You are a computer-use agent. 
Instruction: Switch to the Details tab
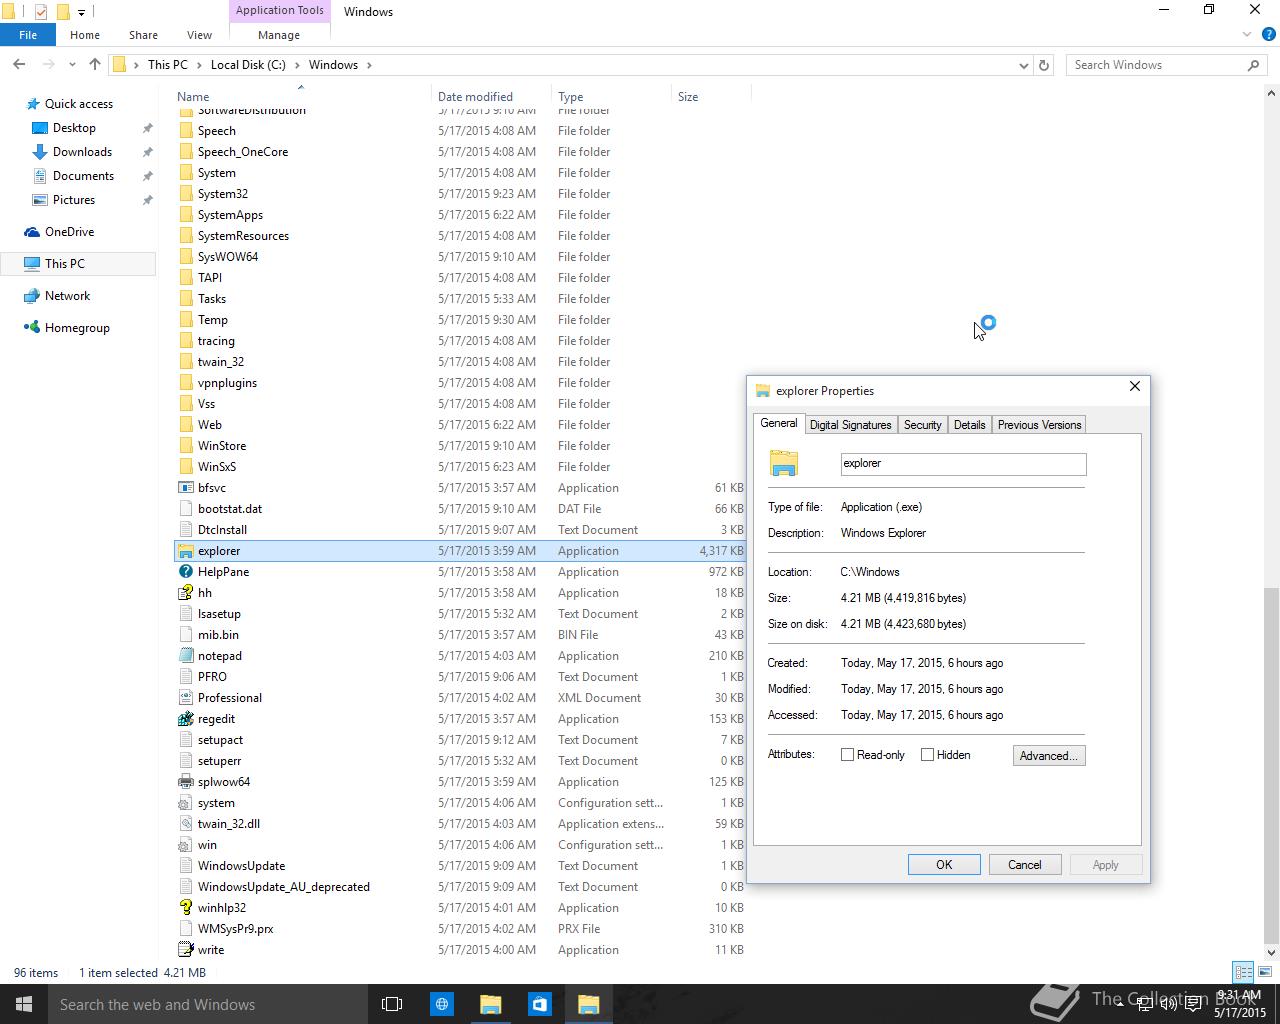coord(969,425)
